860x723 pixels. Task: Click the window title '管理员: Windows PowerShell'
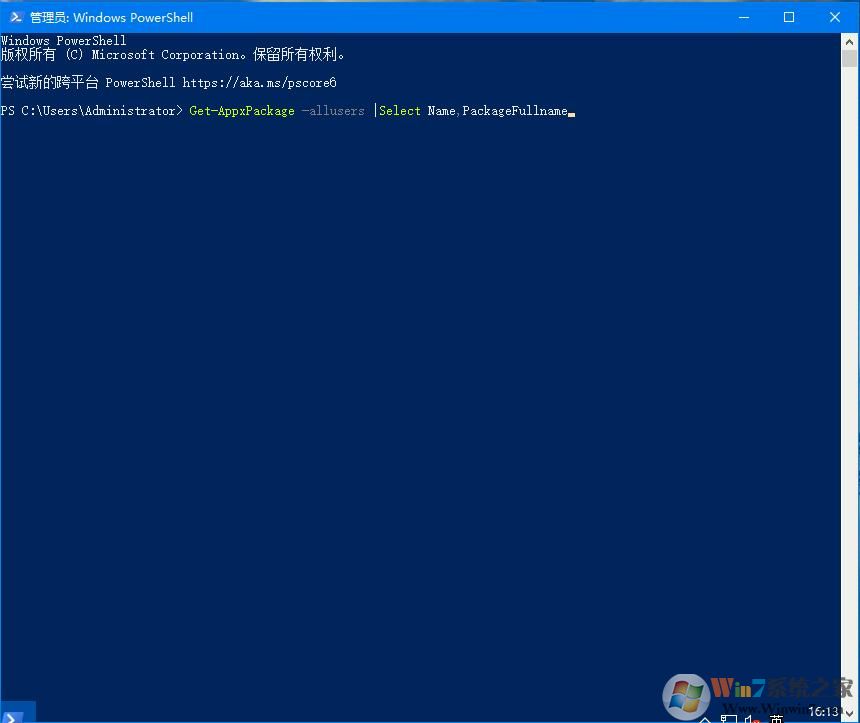(111, 18)
